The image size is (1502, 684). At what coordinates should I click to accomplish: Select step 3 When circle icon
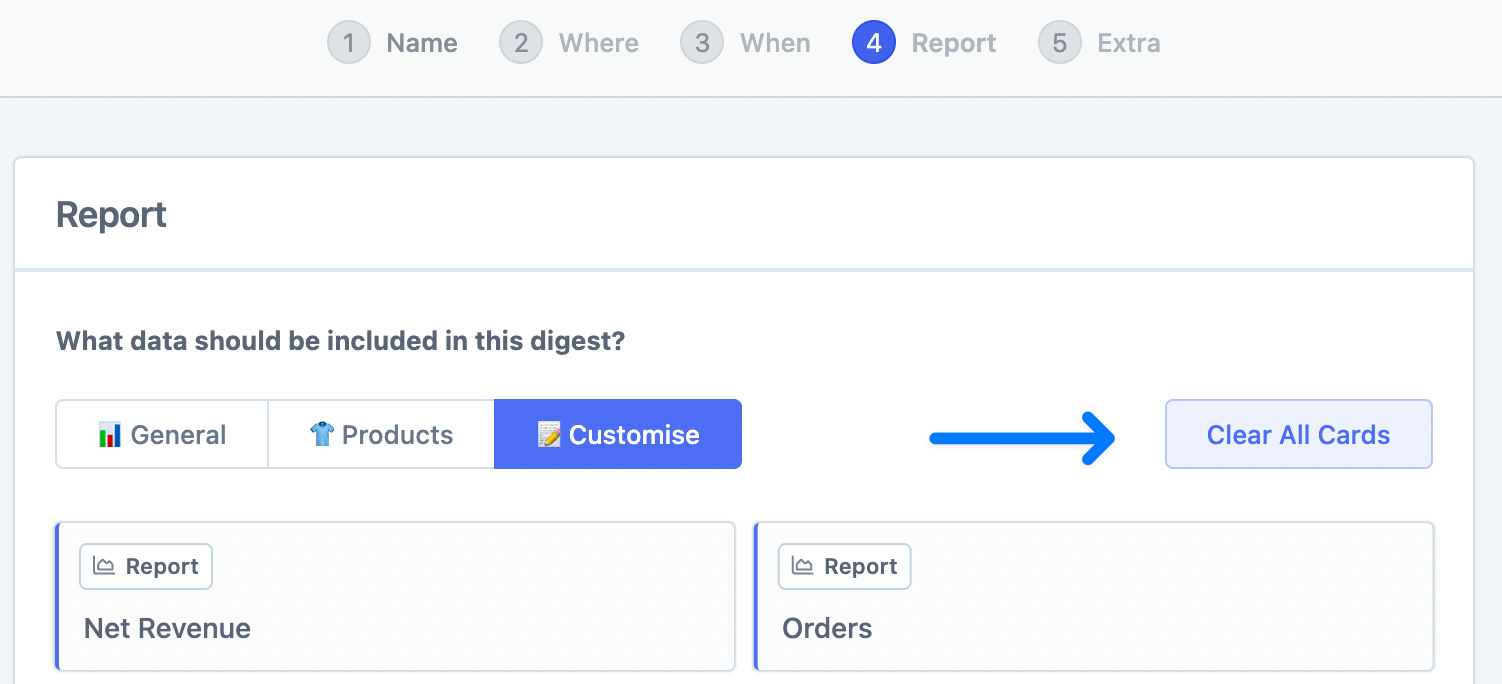701,42
